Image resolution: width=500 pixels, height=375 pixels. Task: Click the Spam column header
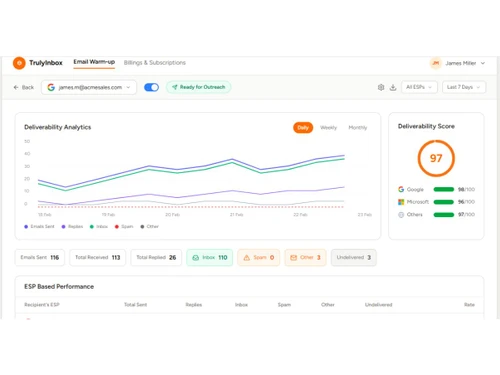tap(284, 305)
